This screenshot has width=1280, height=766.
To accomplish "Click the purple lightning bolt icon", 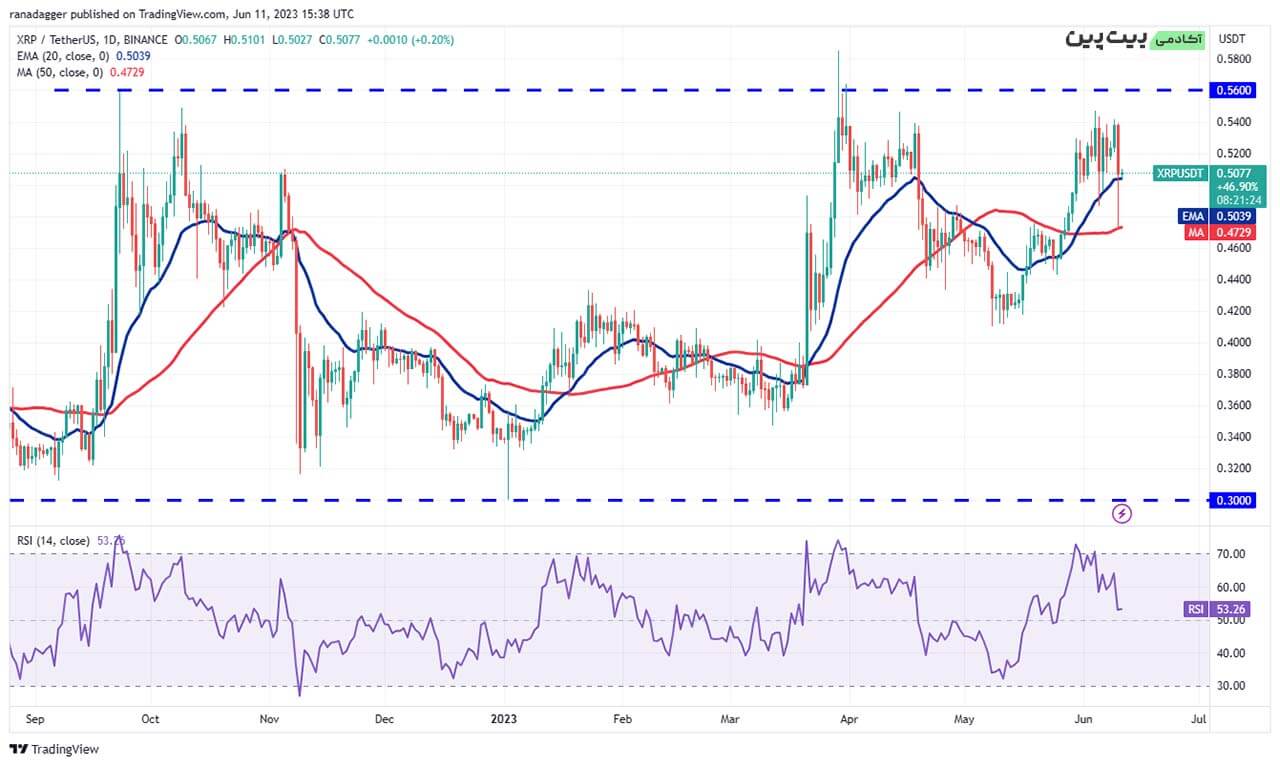I will (1122, 513).
